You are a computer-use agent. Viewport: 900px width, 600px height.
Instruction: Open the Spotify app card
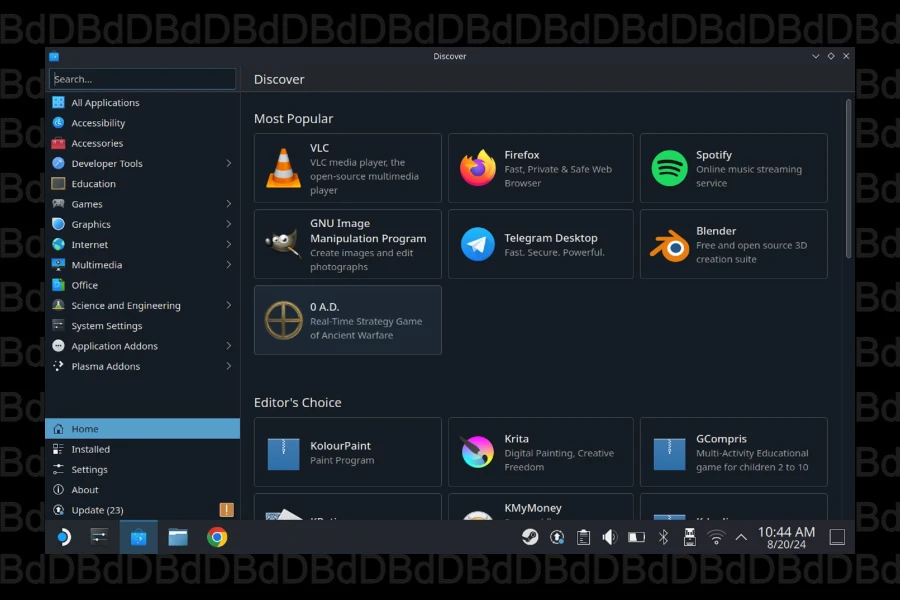point(734,168)
